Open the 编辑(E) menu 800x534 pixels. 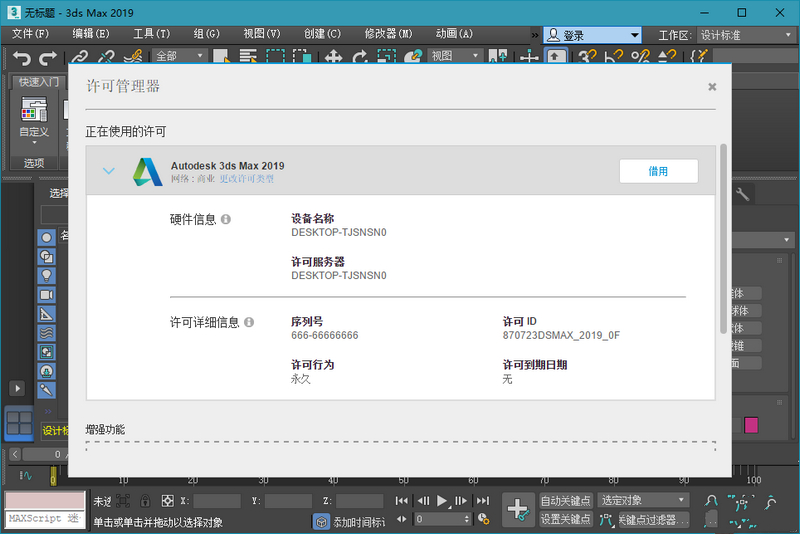90,34
